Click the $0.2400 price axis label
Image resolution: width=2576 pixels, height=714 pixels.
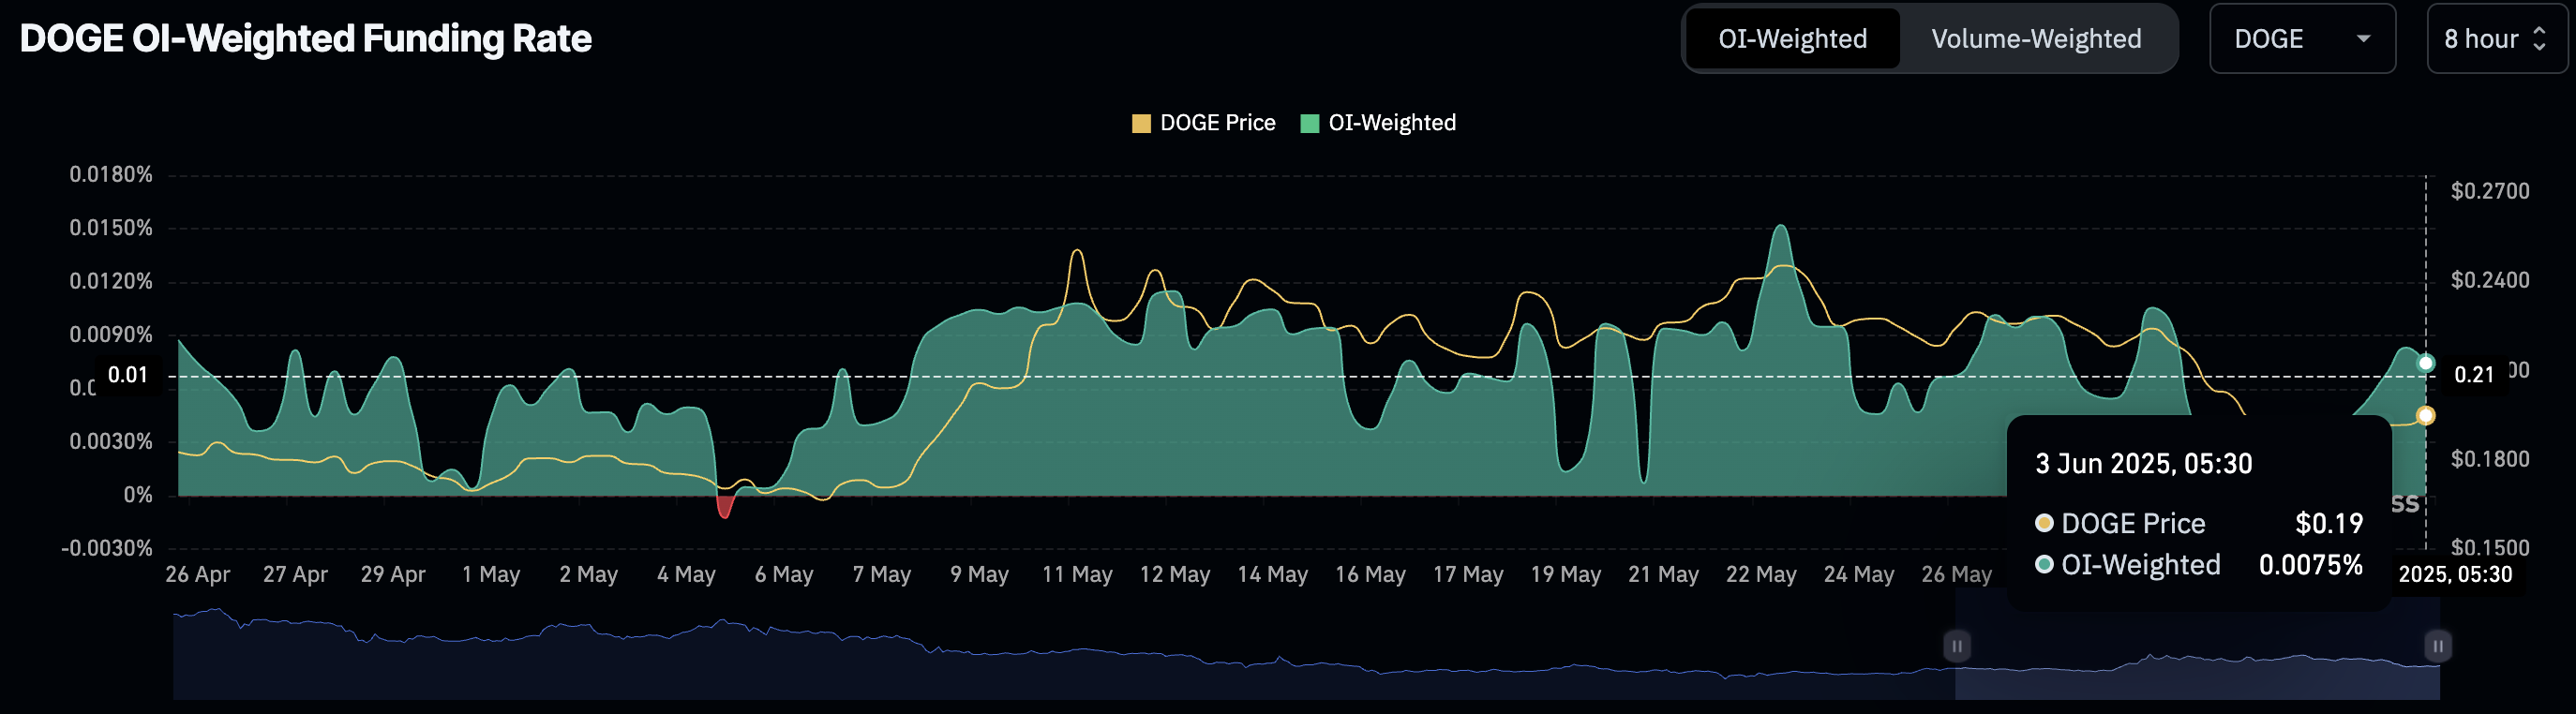point(2490,280)
